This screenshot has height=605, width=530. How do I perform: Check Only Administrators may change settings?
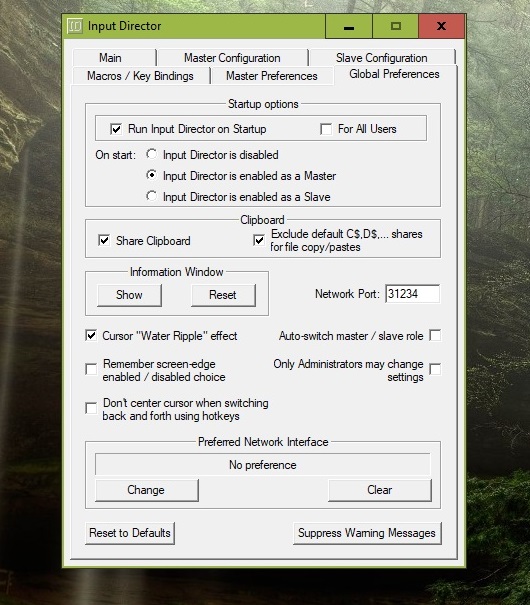point(435,369)
